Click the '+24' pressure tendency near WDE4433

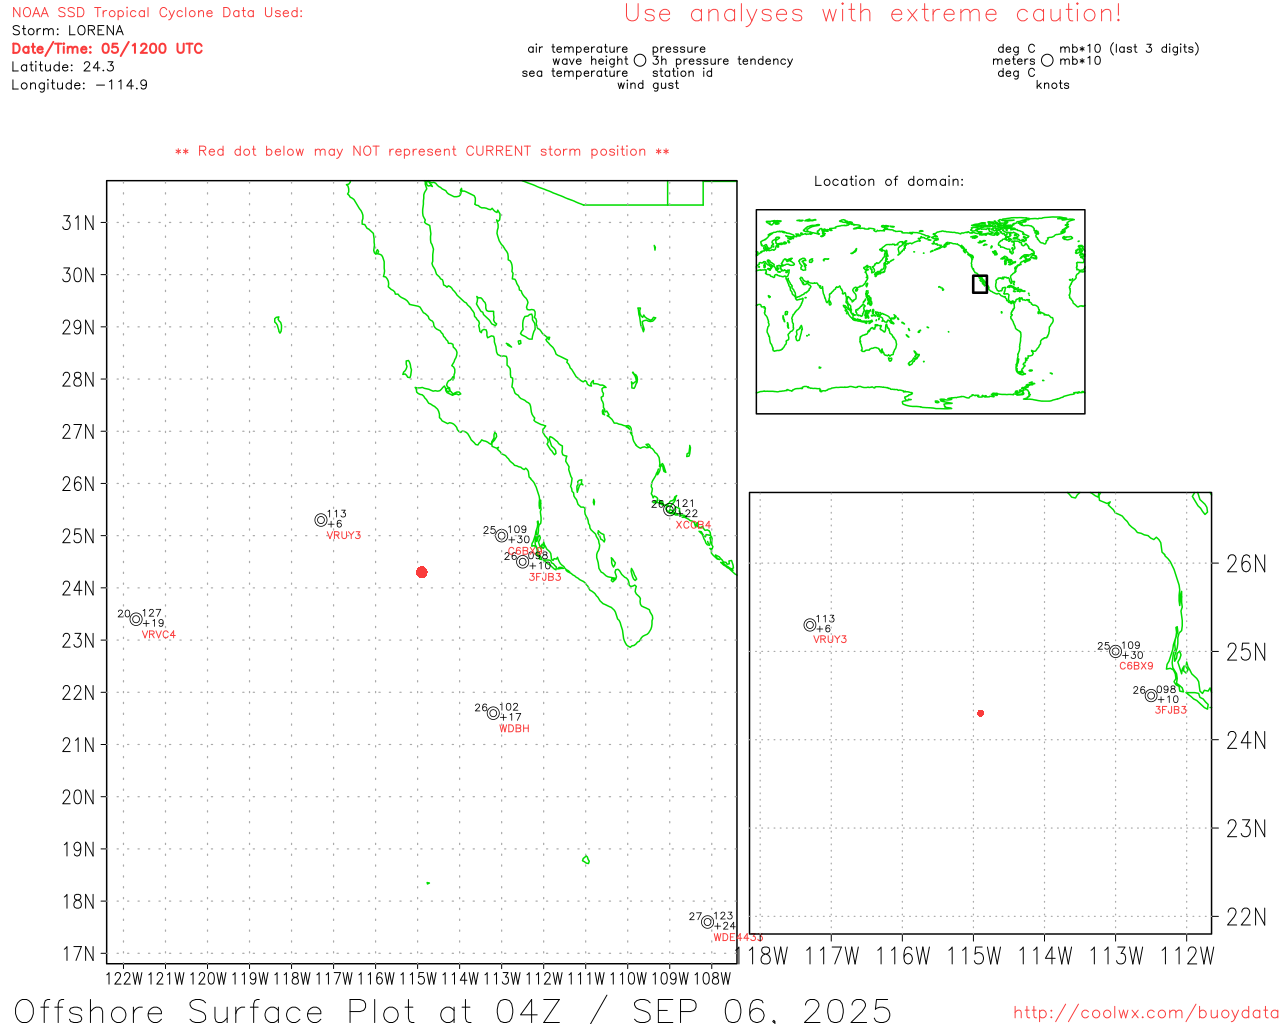tap(724, 926)
